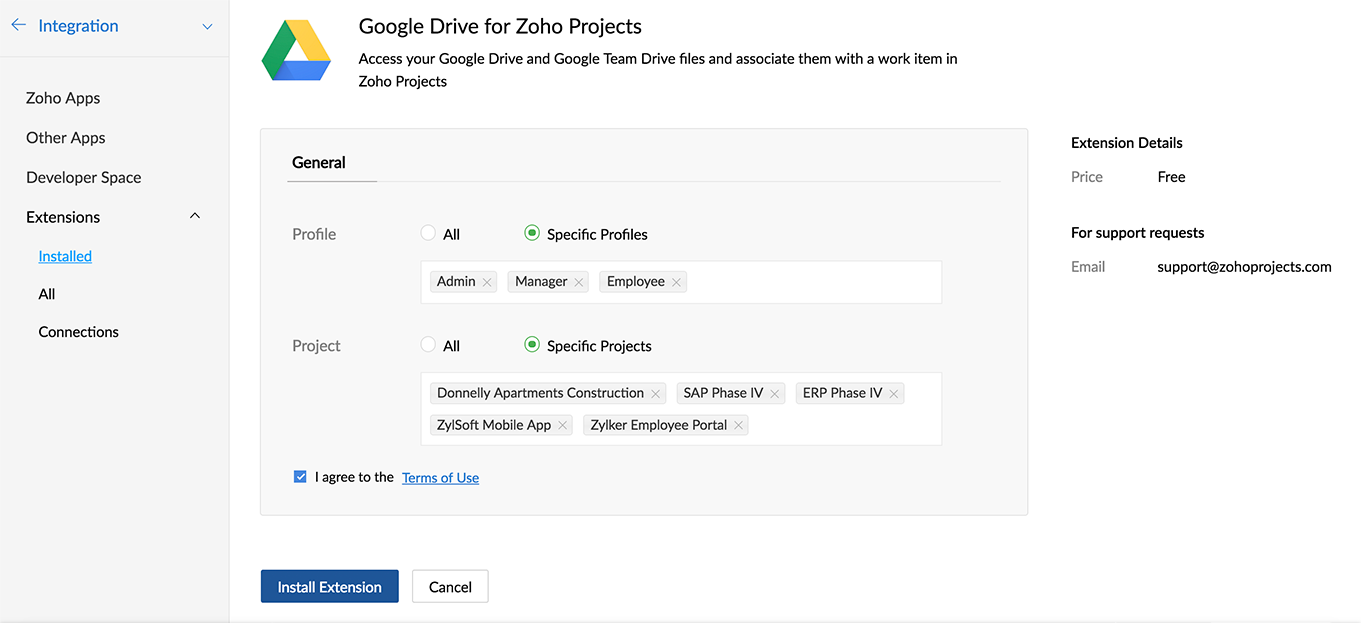
Task: Select the Specific Profiles radio button
Action: click(x=532, y=233)
